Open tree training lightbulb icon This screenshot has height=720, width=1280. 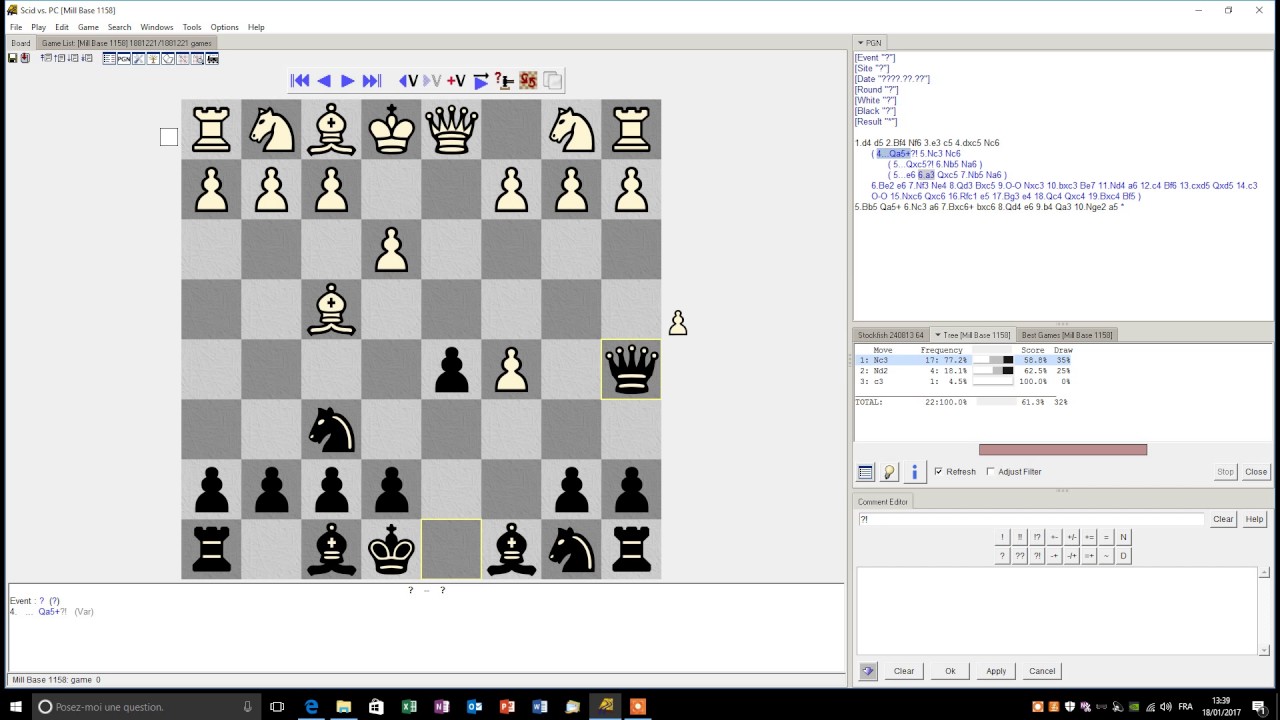point(890,472)
